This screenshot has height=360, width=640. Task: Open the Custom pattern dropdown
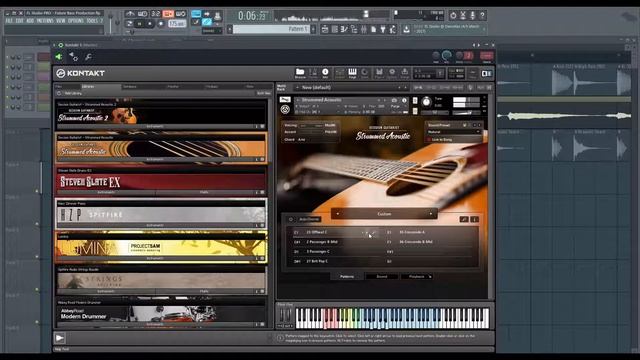pos(384,214)
